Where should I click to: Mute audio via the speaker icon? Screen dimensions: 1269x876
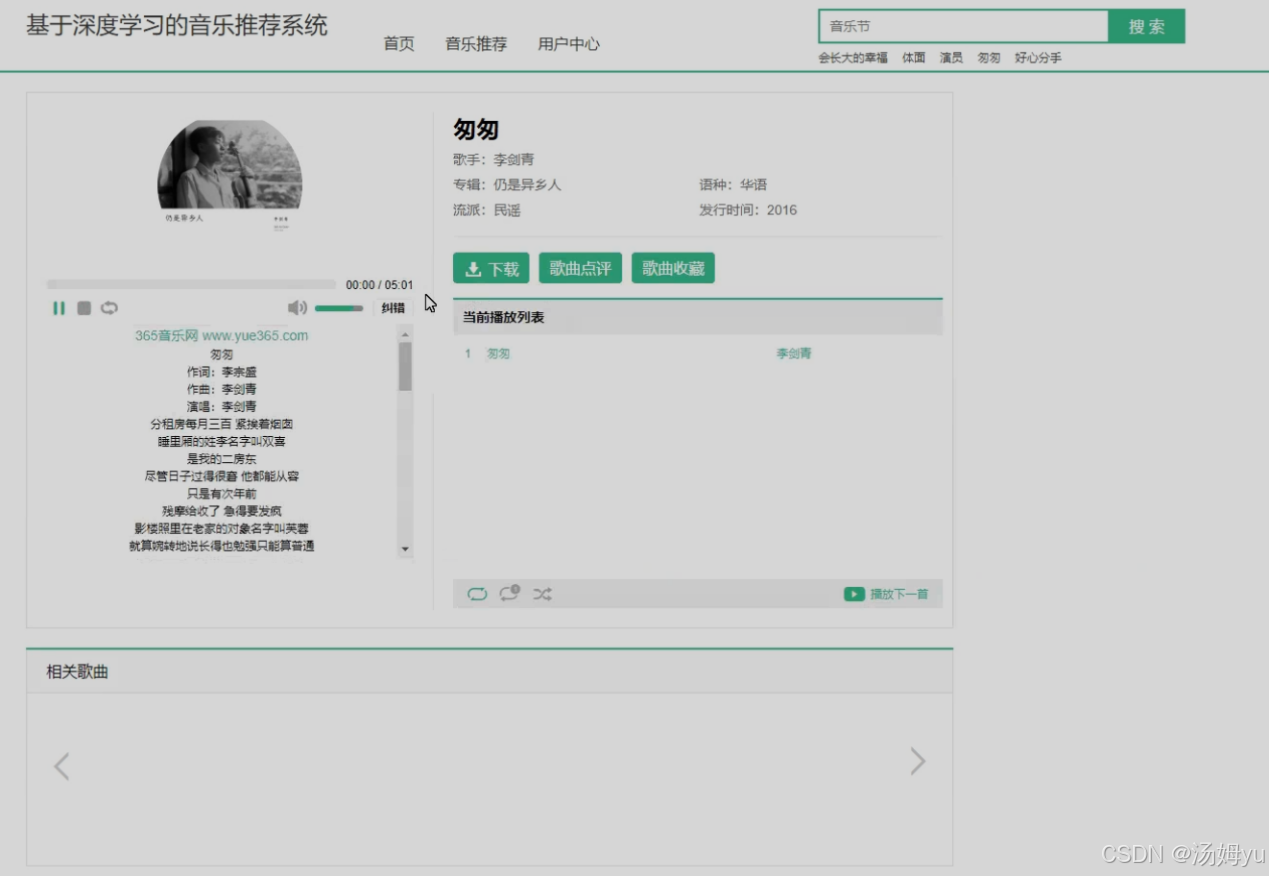[297, 308]
